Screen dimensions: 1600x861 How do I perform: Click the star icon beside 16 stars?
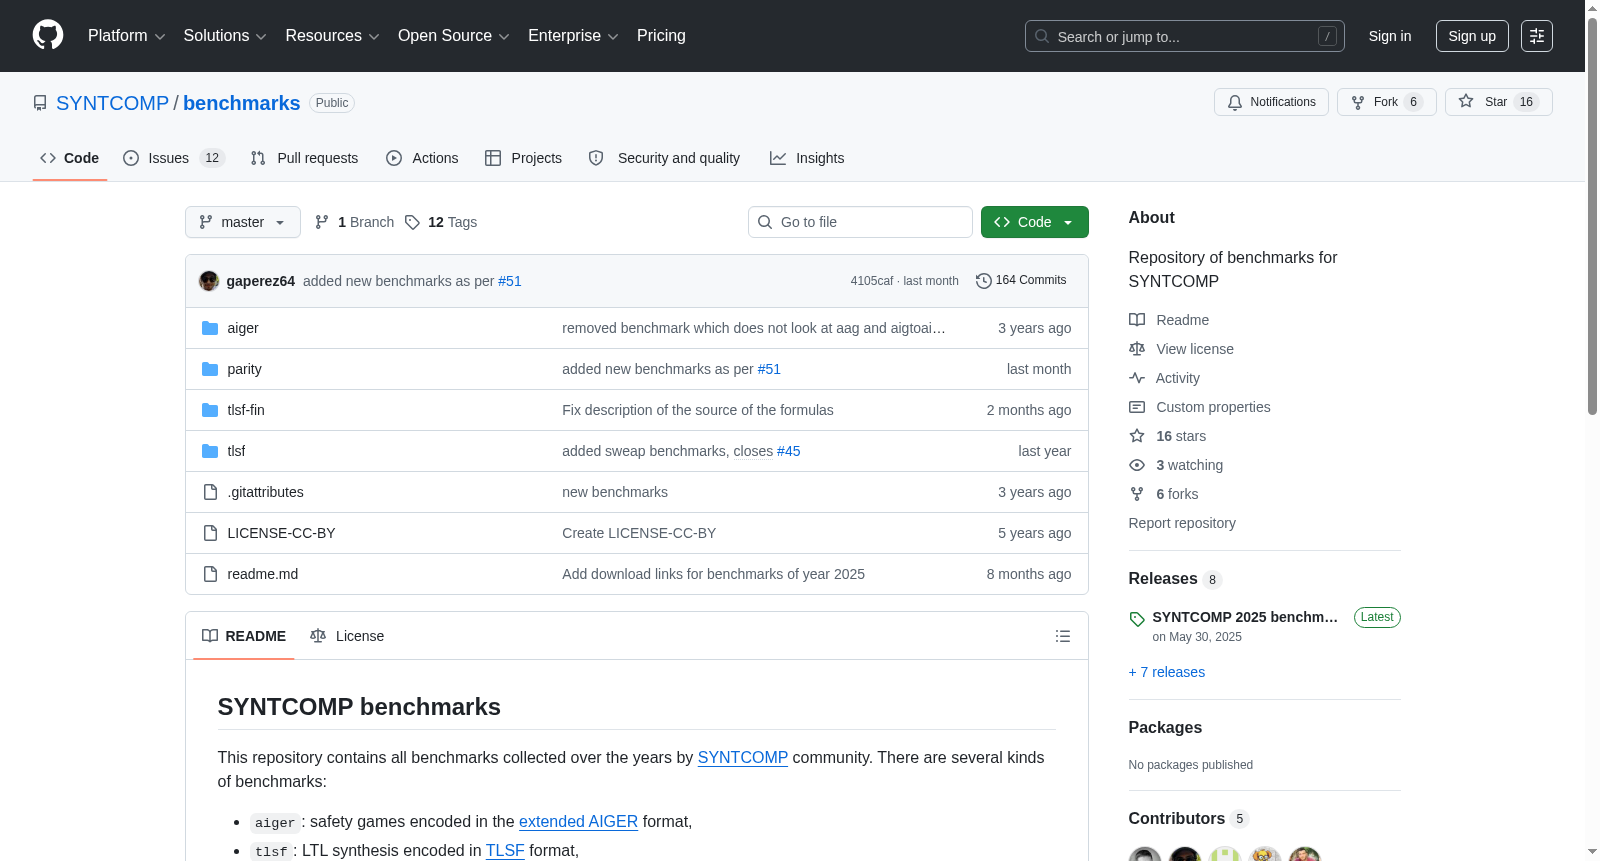[1137, 436]
